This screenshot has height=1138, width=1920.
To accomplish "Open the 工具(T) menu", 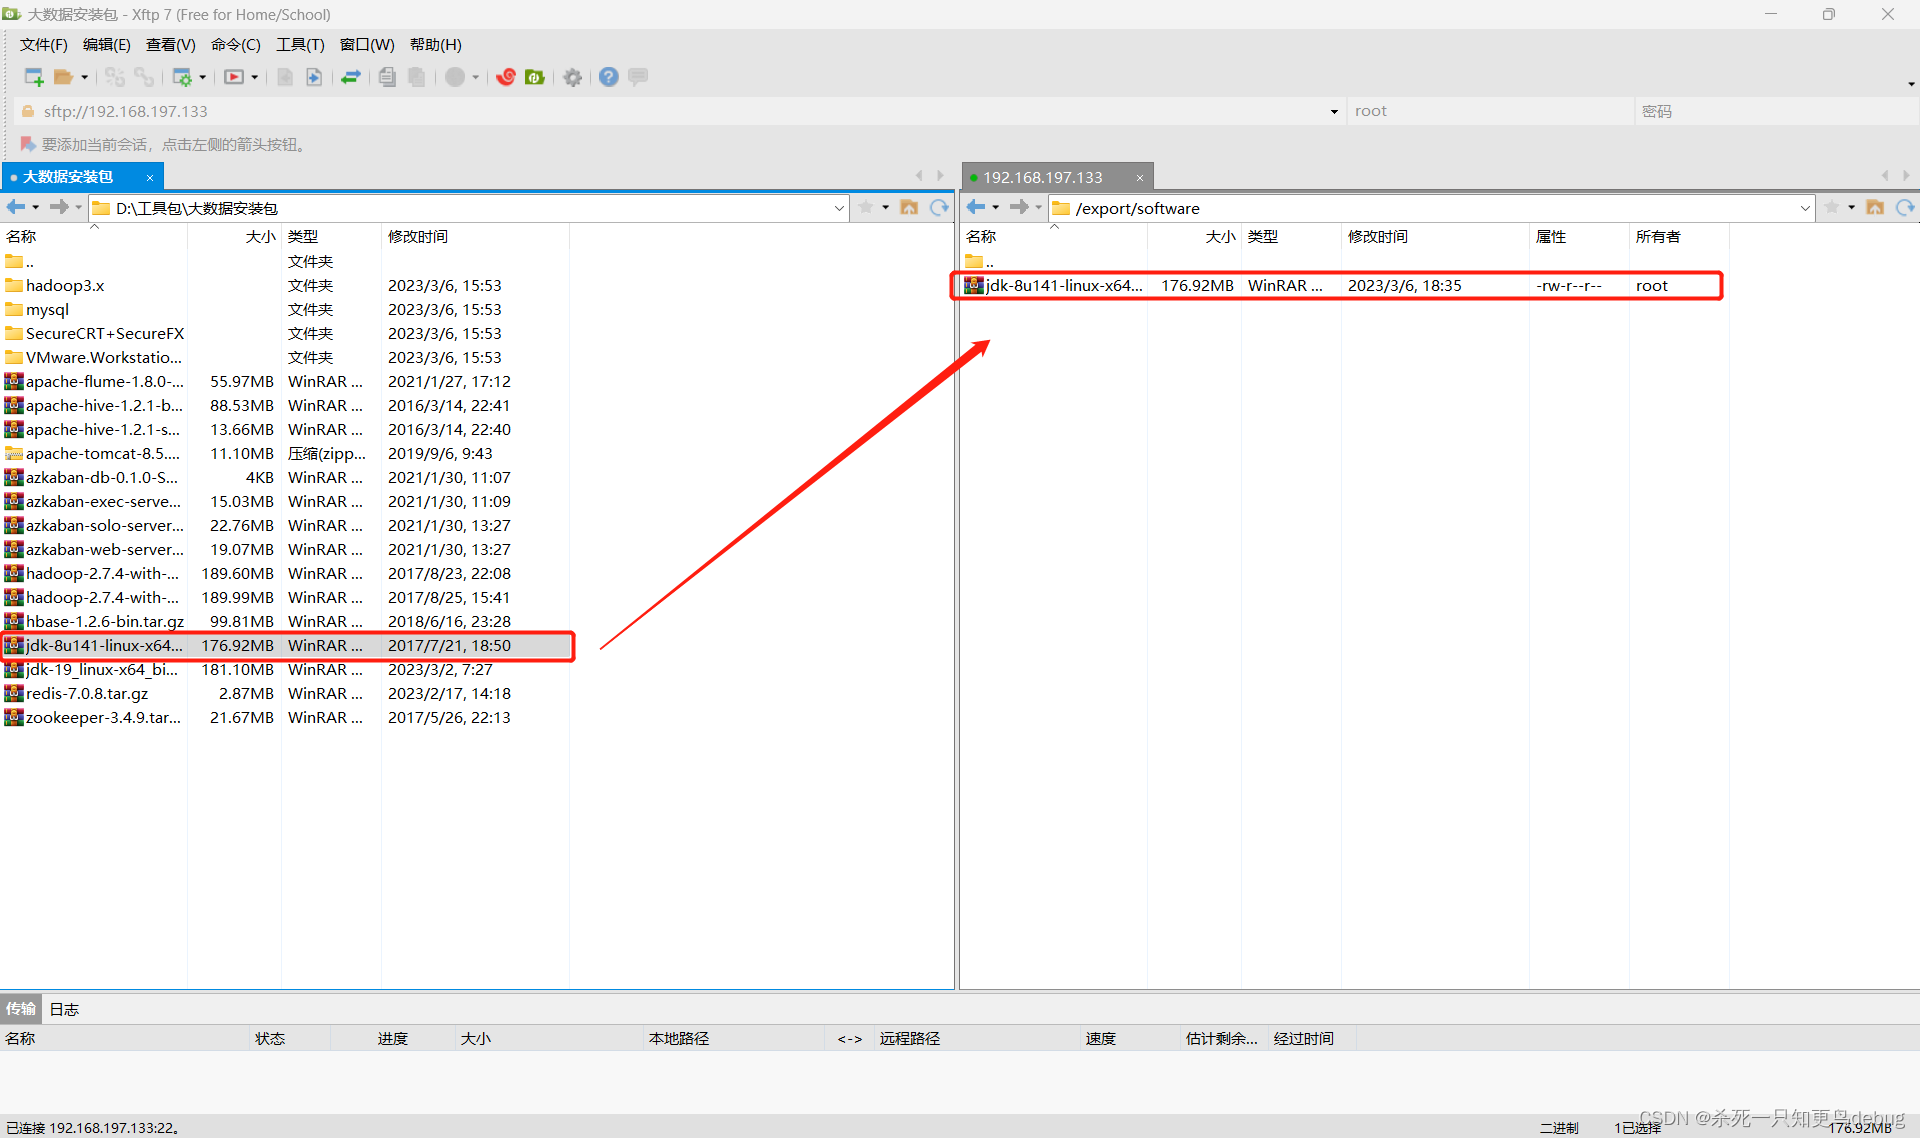I will [x=300, y=45].
